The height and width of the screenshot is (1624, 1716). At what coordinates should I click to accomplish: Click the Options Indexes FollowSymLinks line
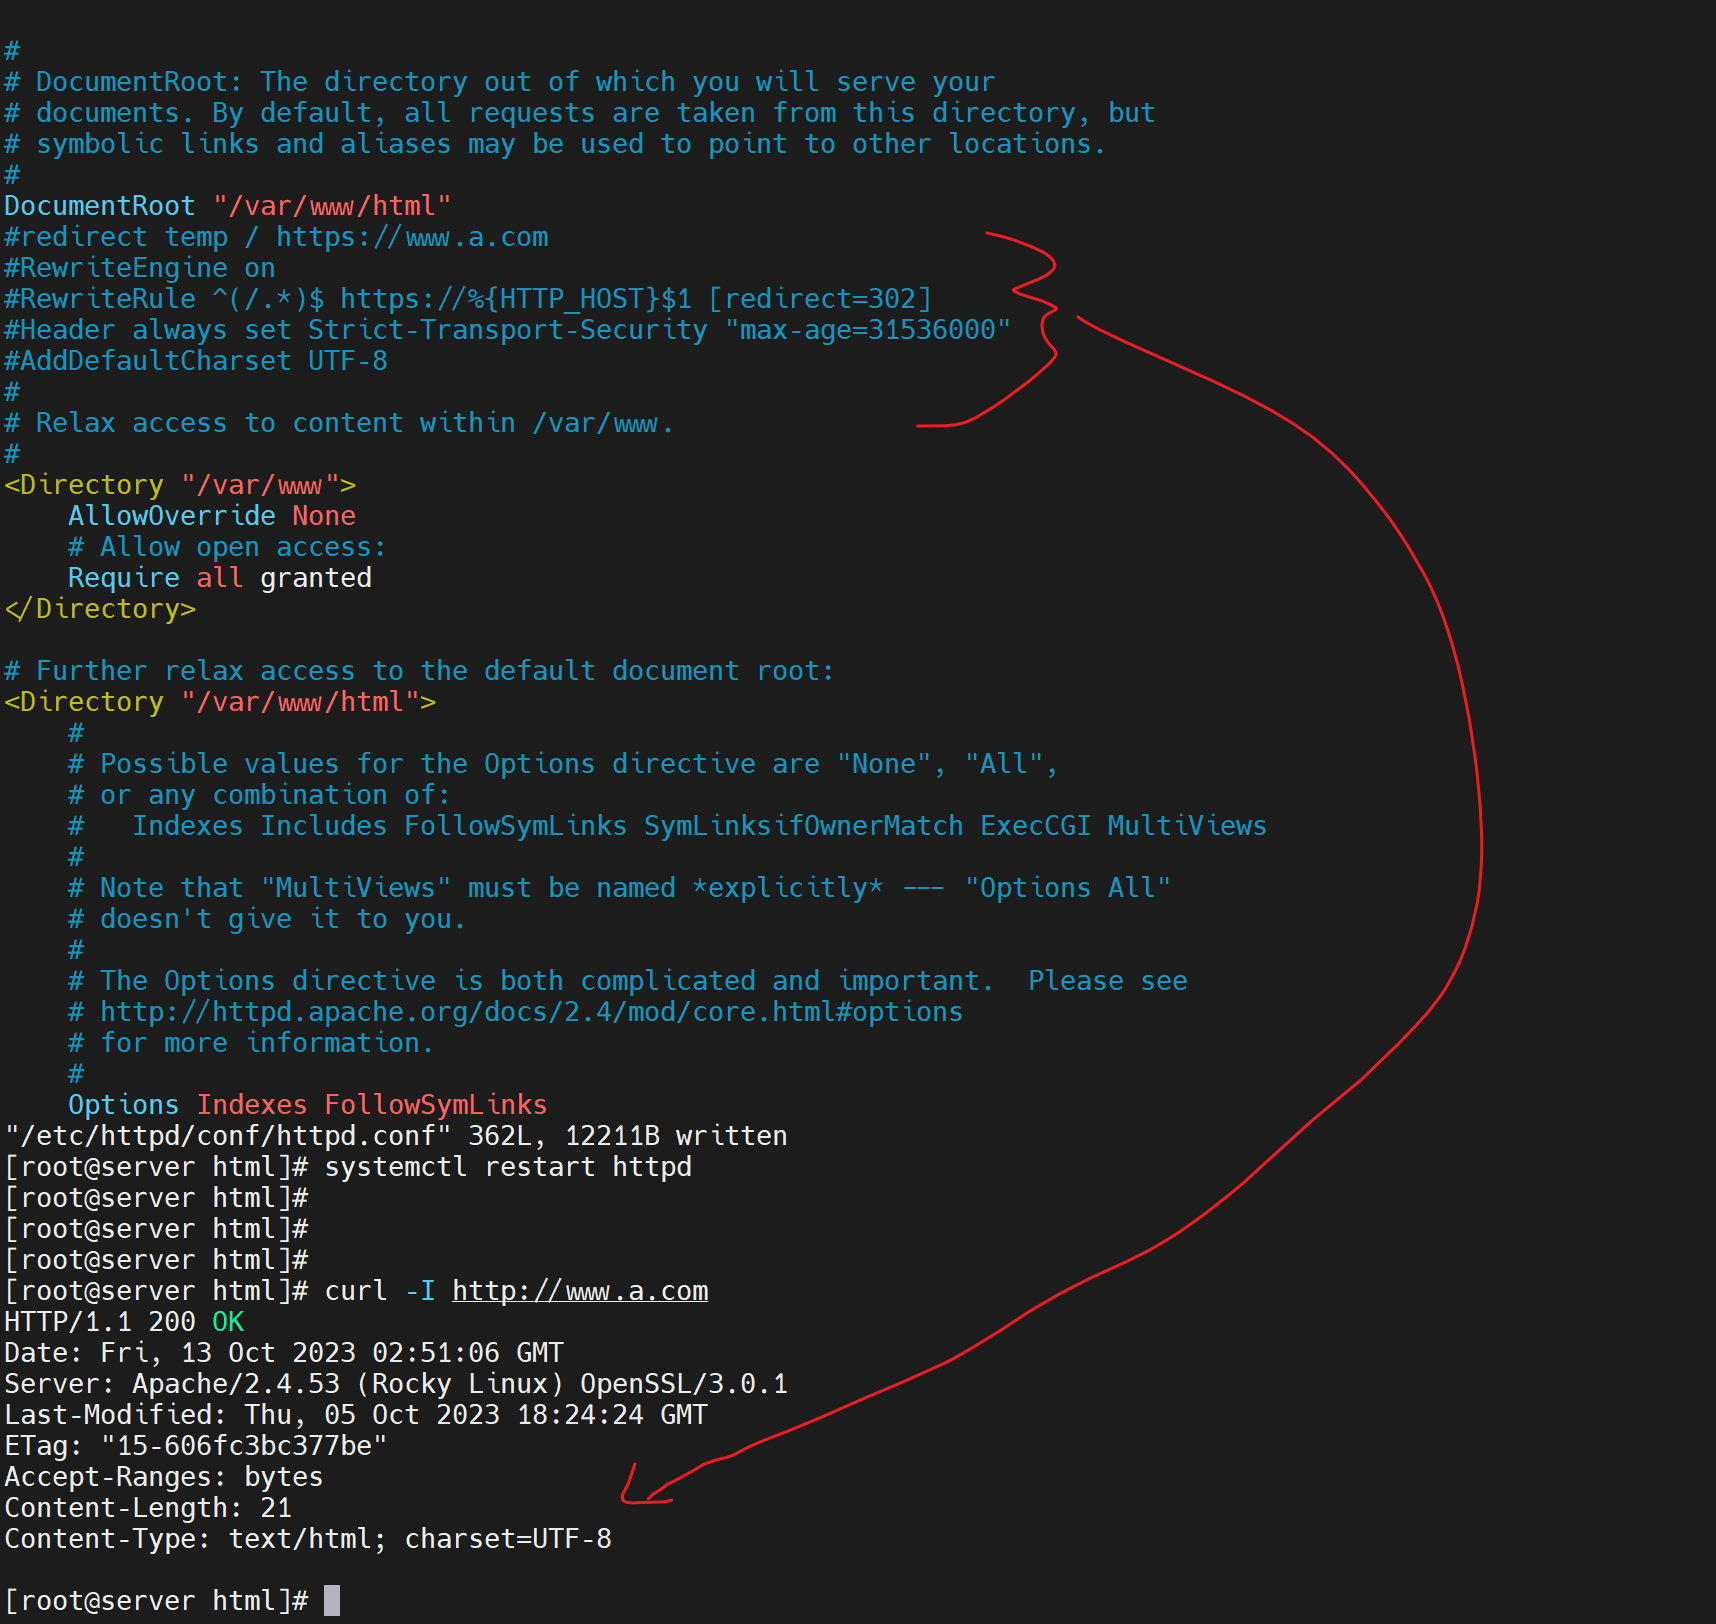[x=307, y=1105]
